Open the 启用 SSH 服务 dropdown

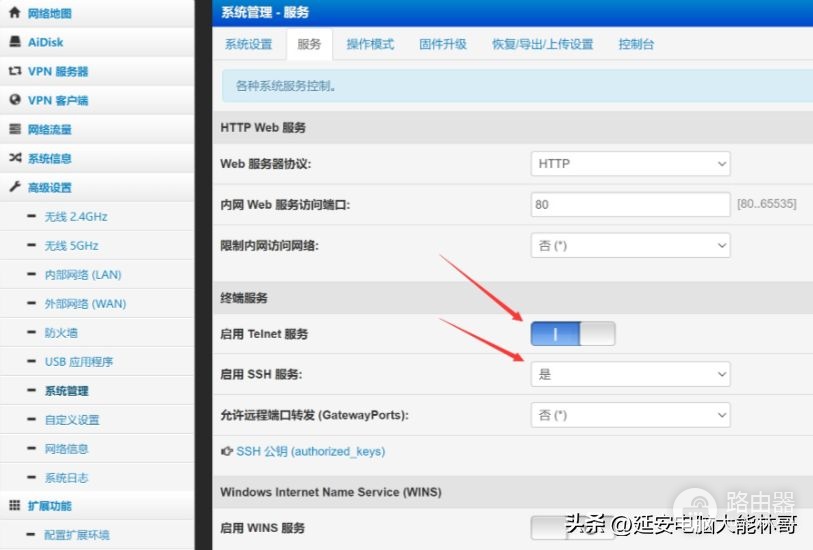click(630, 374)
